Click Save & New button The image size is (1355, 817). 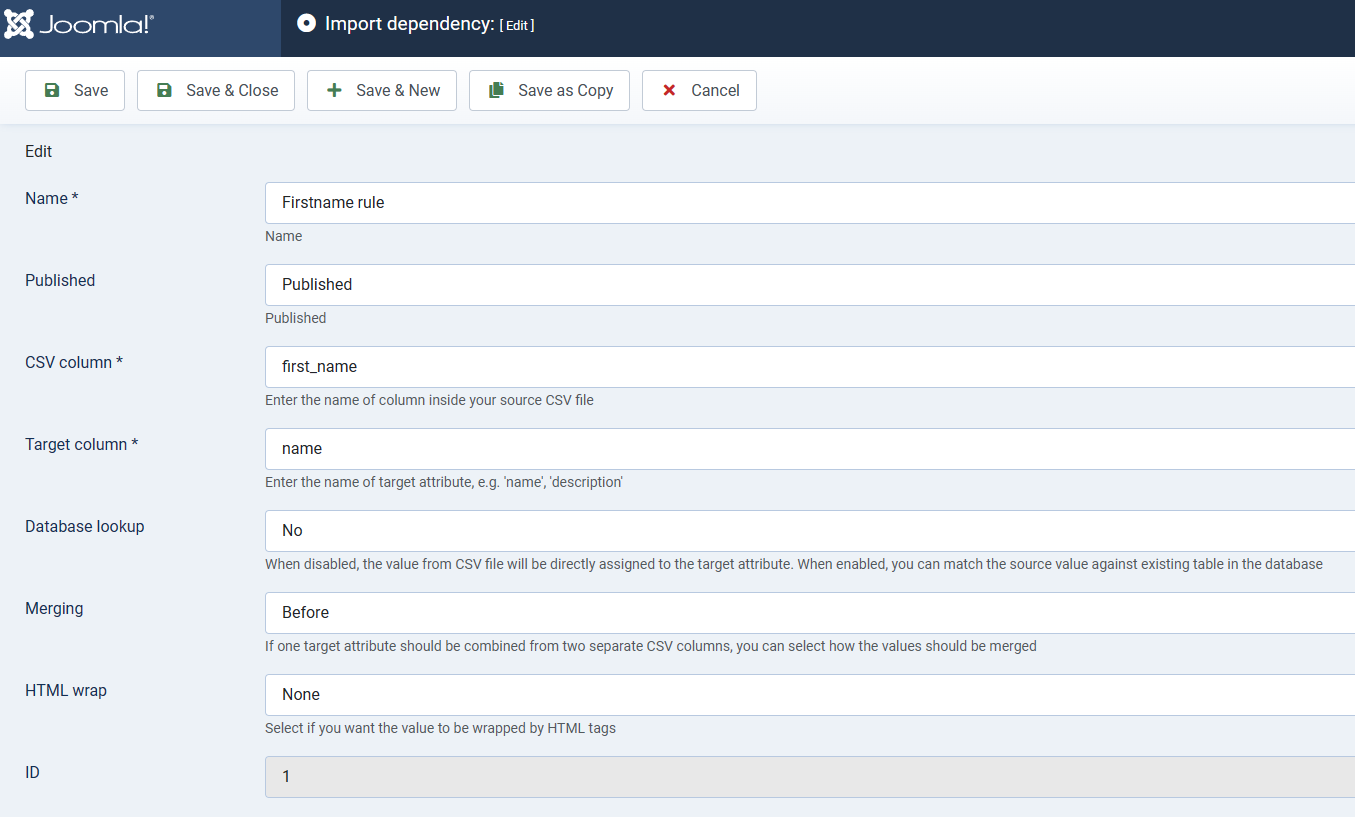pos(382,90)
